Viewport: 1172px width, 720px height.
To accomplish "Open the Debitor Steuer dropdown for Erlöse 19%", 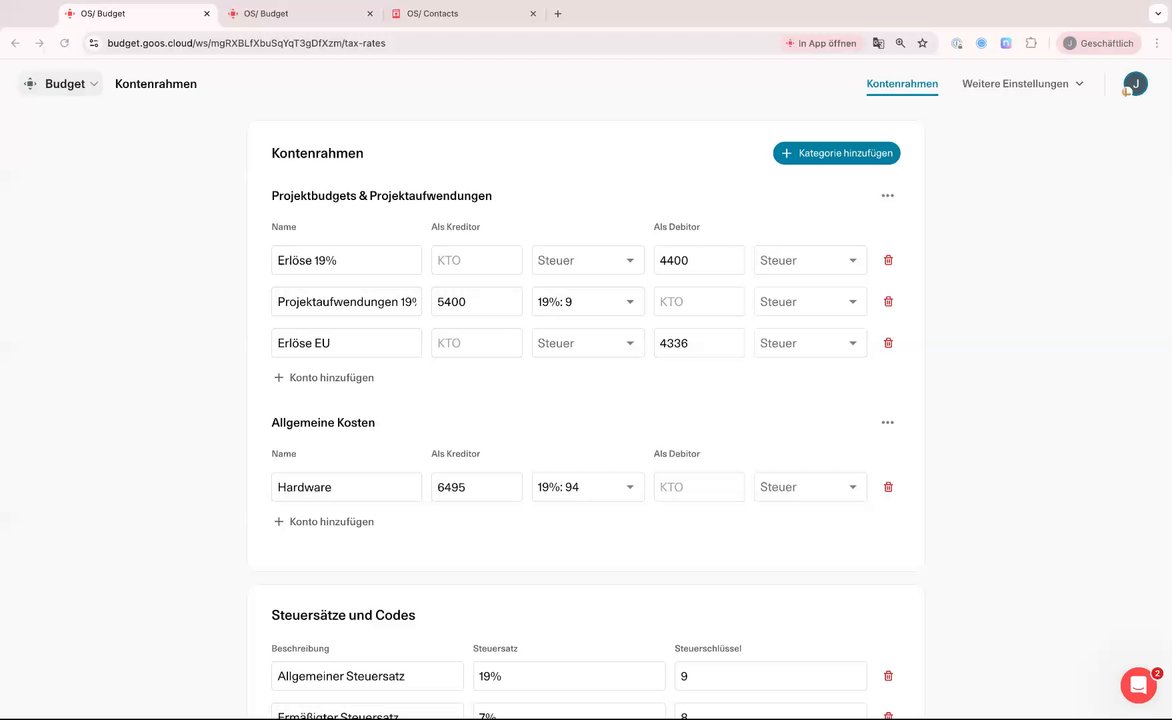I will click(810, 260).
